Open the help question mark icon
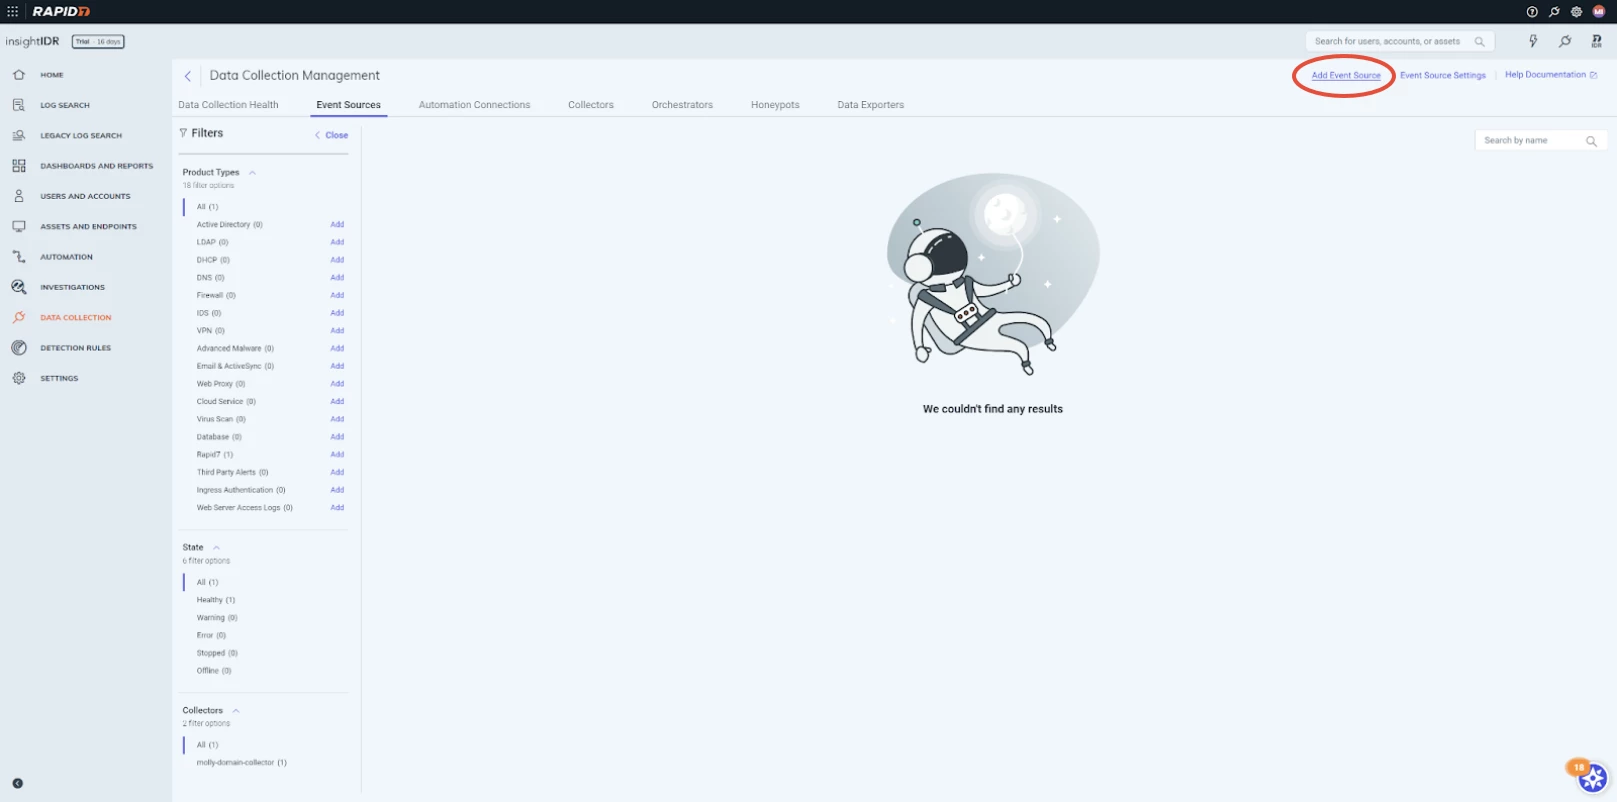The width and height of the screenshot is (1617, 802). pos(1532,12)
